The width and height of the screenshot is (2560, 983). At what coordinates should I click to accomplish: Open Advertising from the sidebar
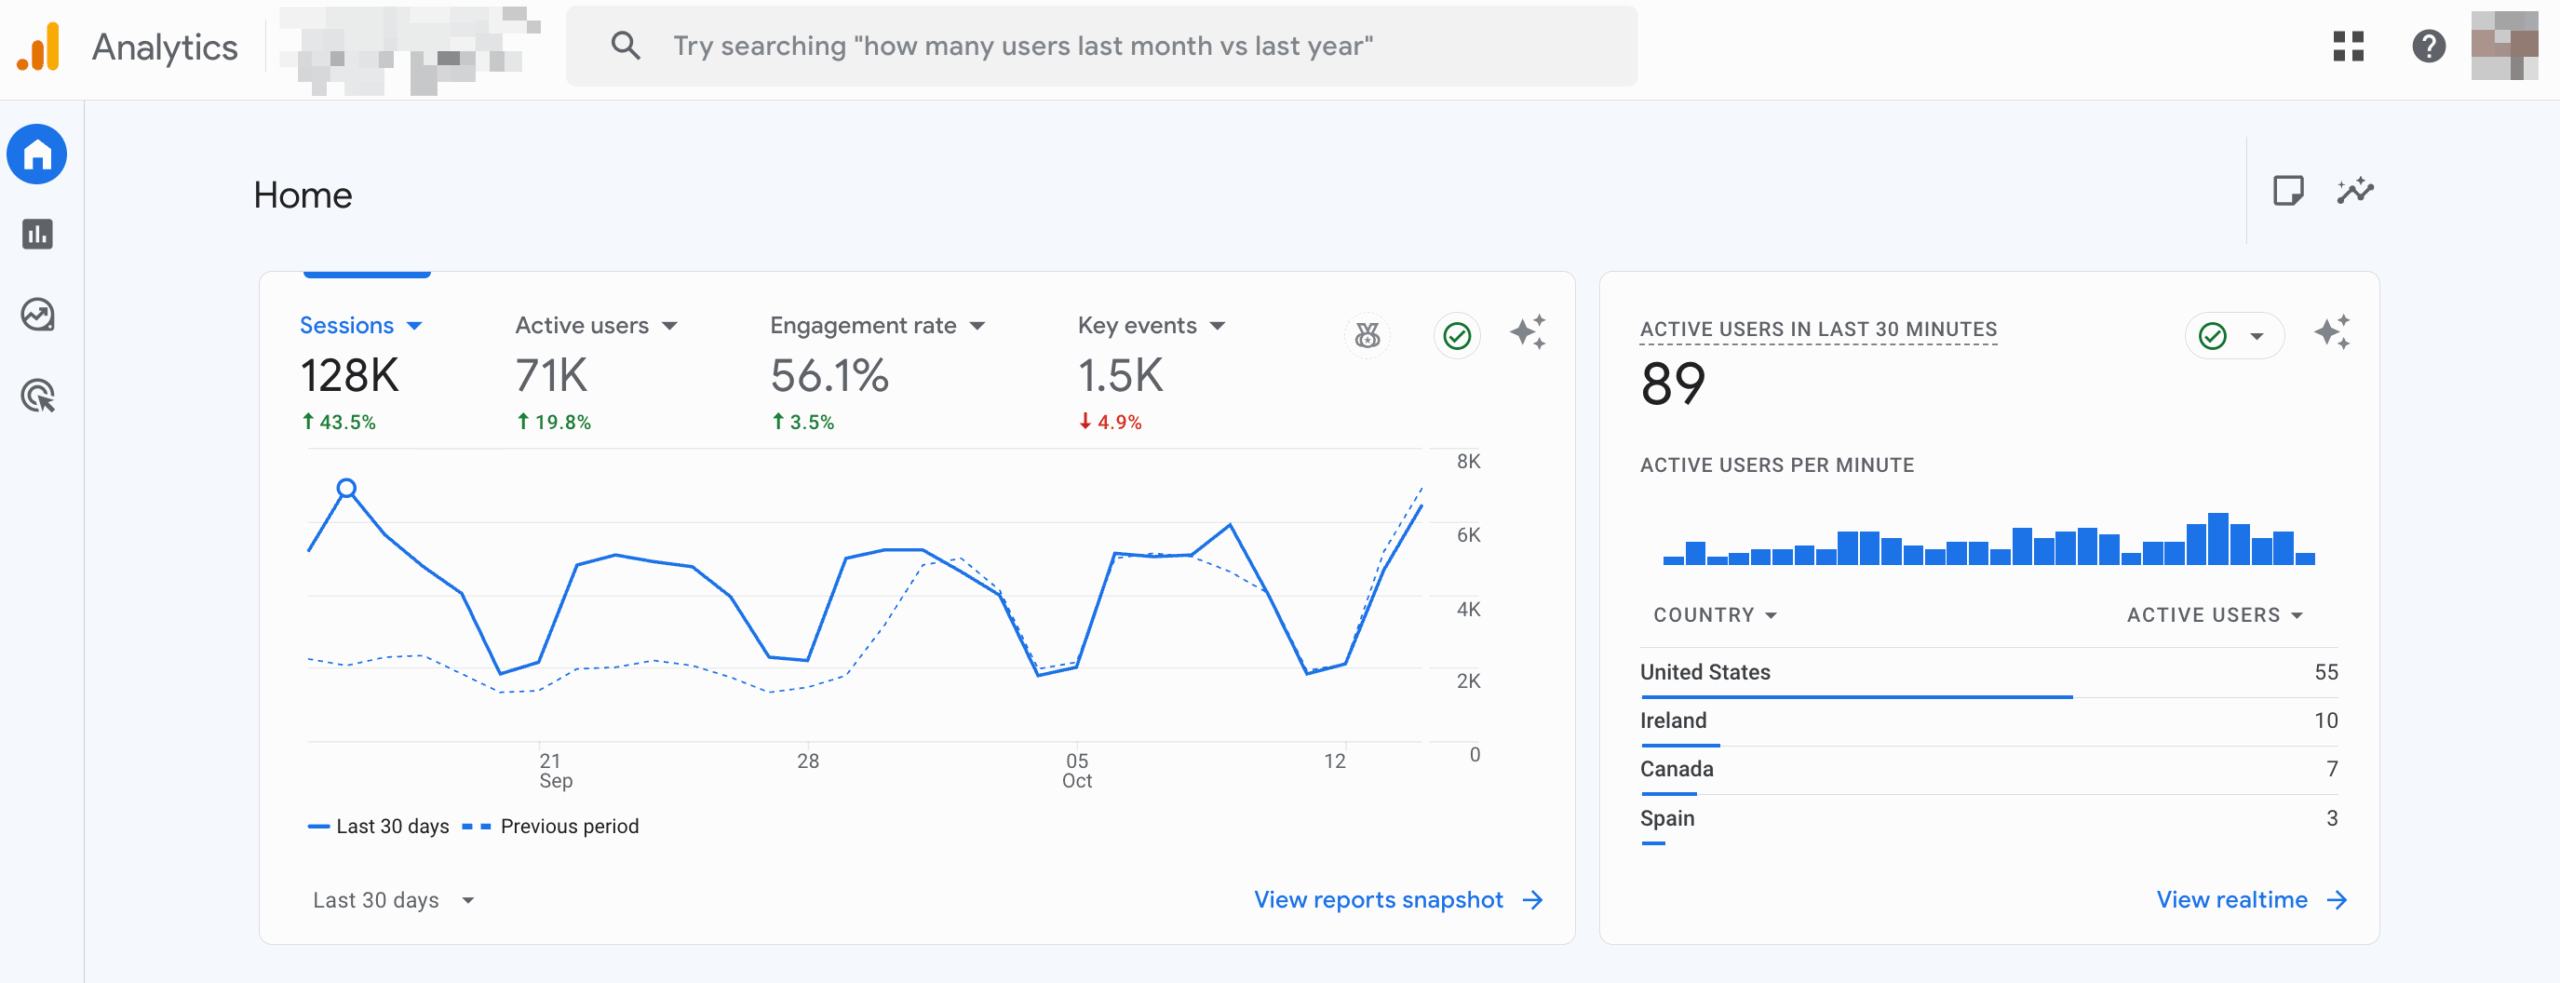click(x=37, y=396)
